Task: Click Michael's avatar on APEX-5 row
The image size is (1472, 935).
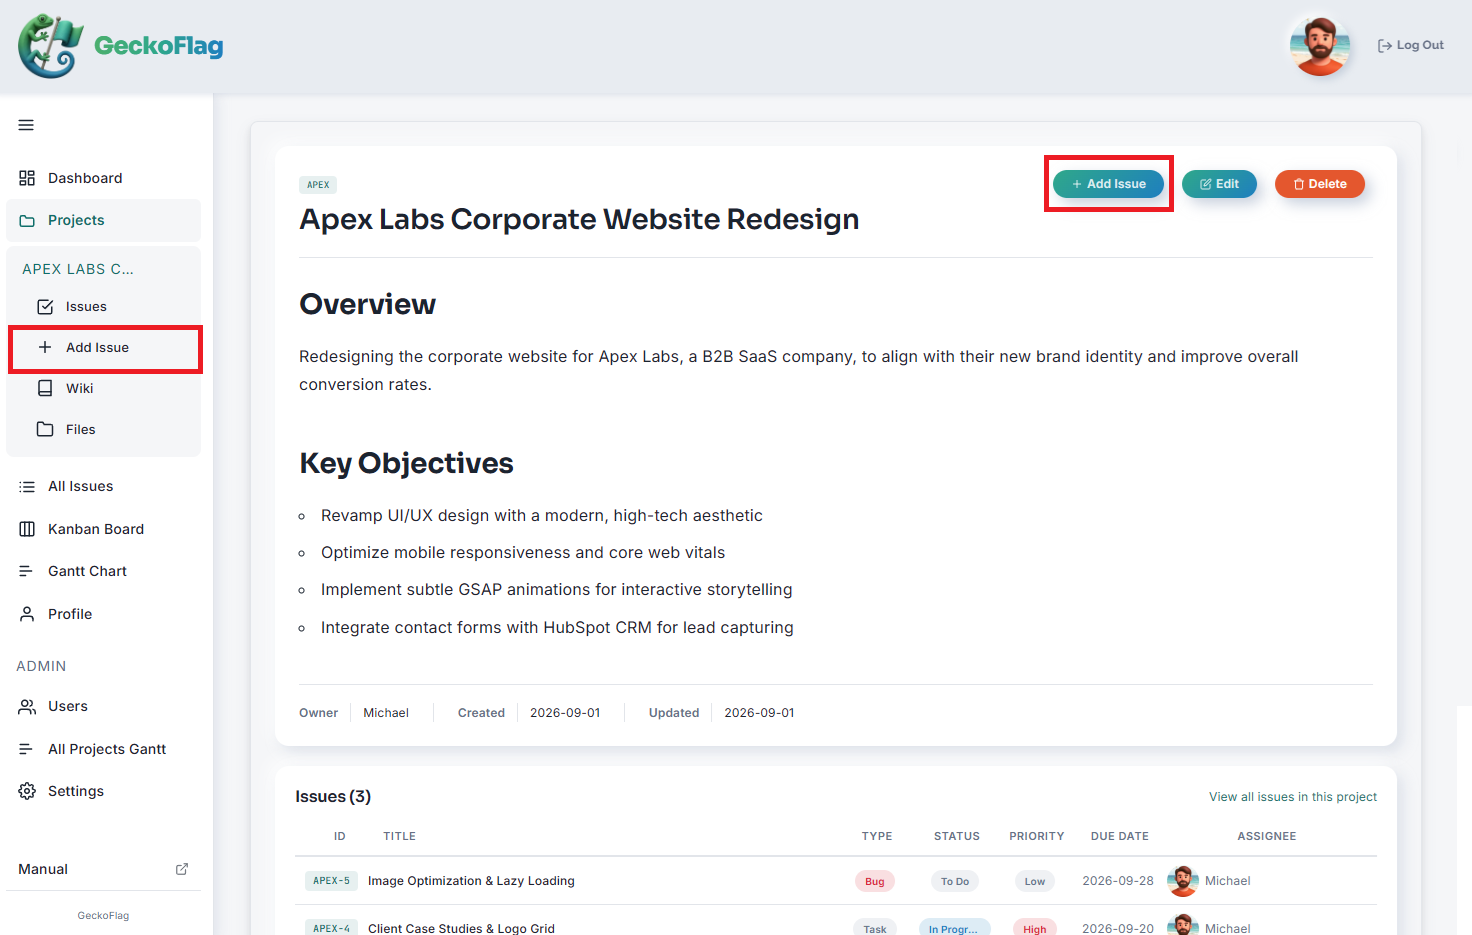Action: 1183,881
